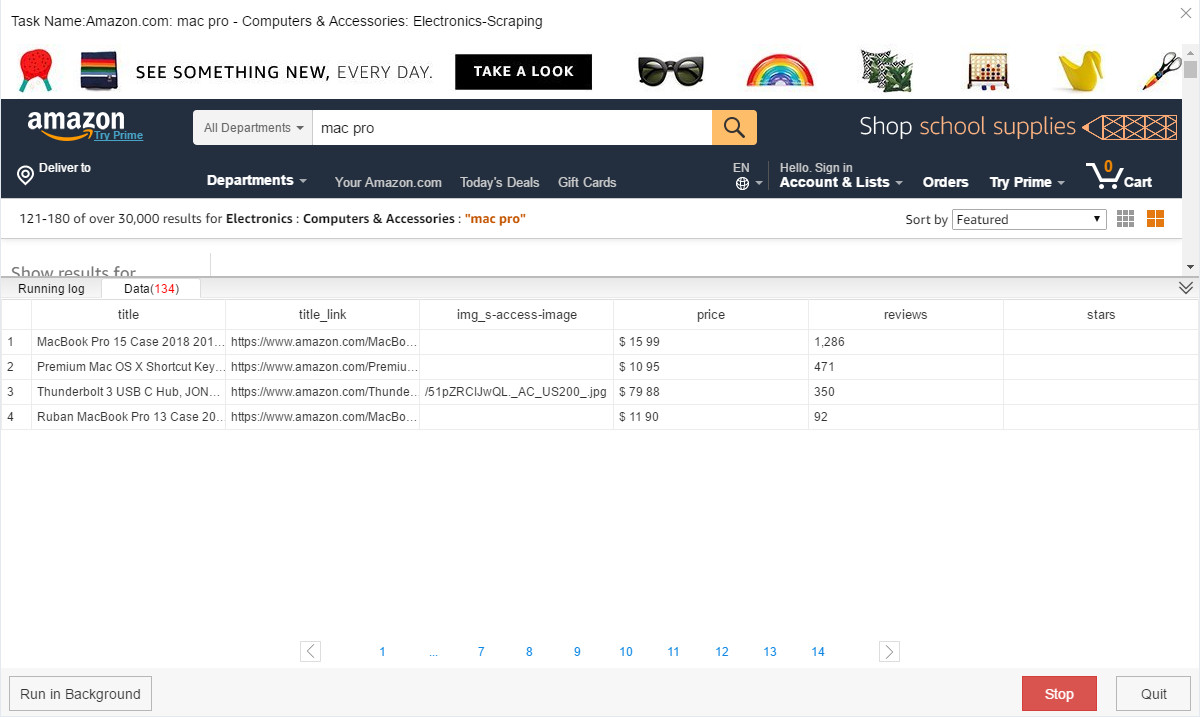The image size is (1200, 717).
Task: Select the MacBook Pro 15 Case title cell
Action: (128, 342)
